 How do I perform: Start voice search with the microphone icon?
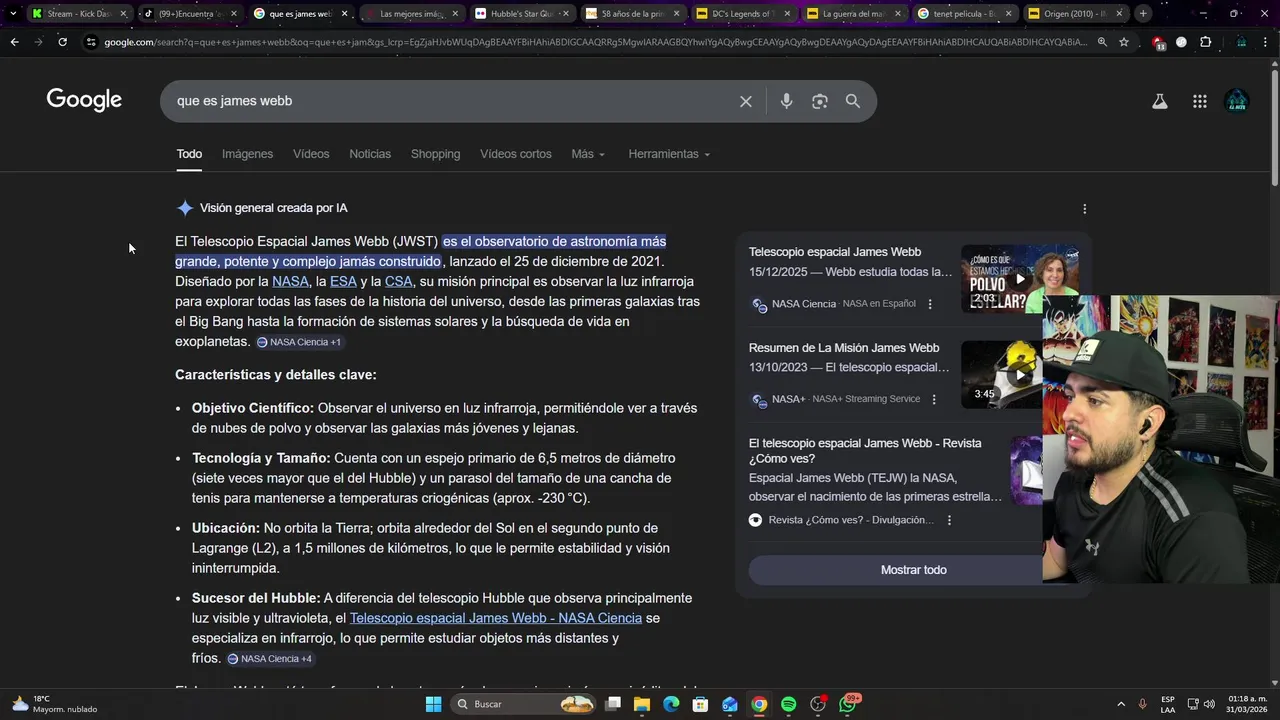pyautogui.click(x=786, y=101)
